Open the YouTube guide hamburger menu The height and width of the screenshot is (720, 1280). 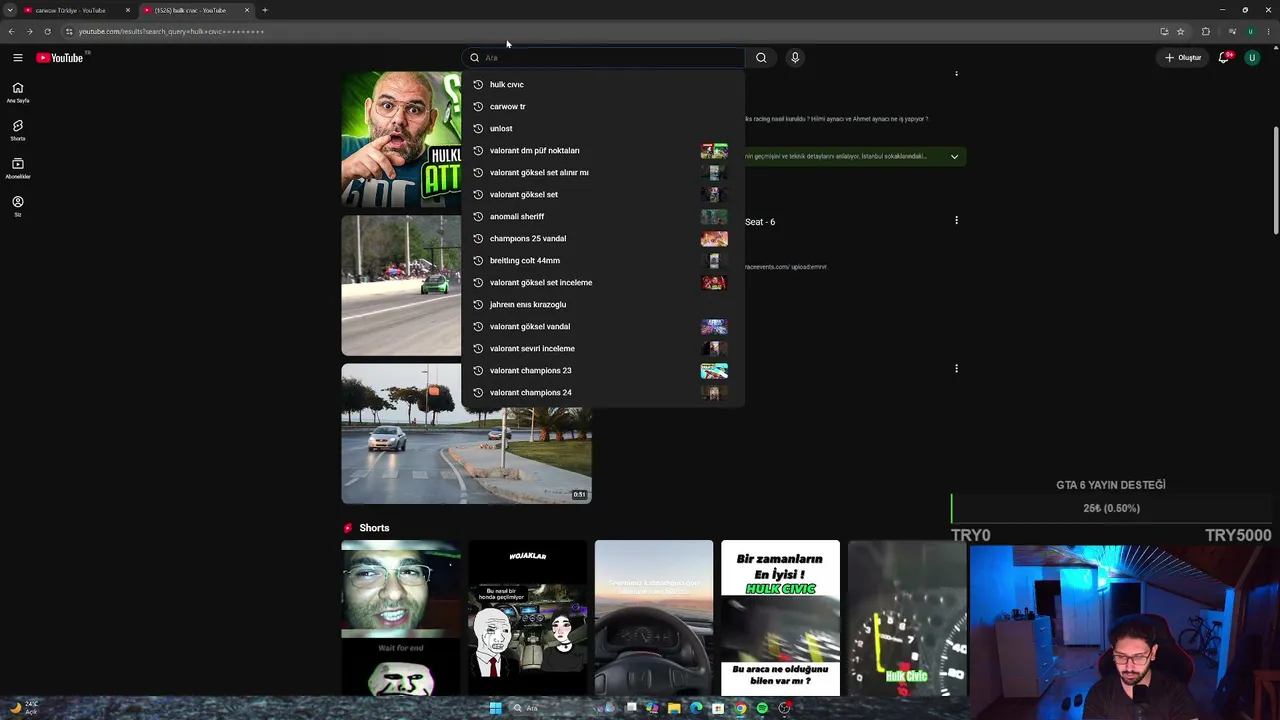coord(18,58)
